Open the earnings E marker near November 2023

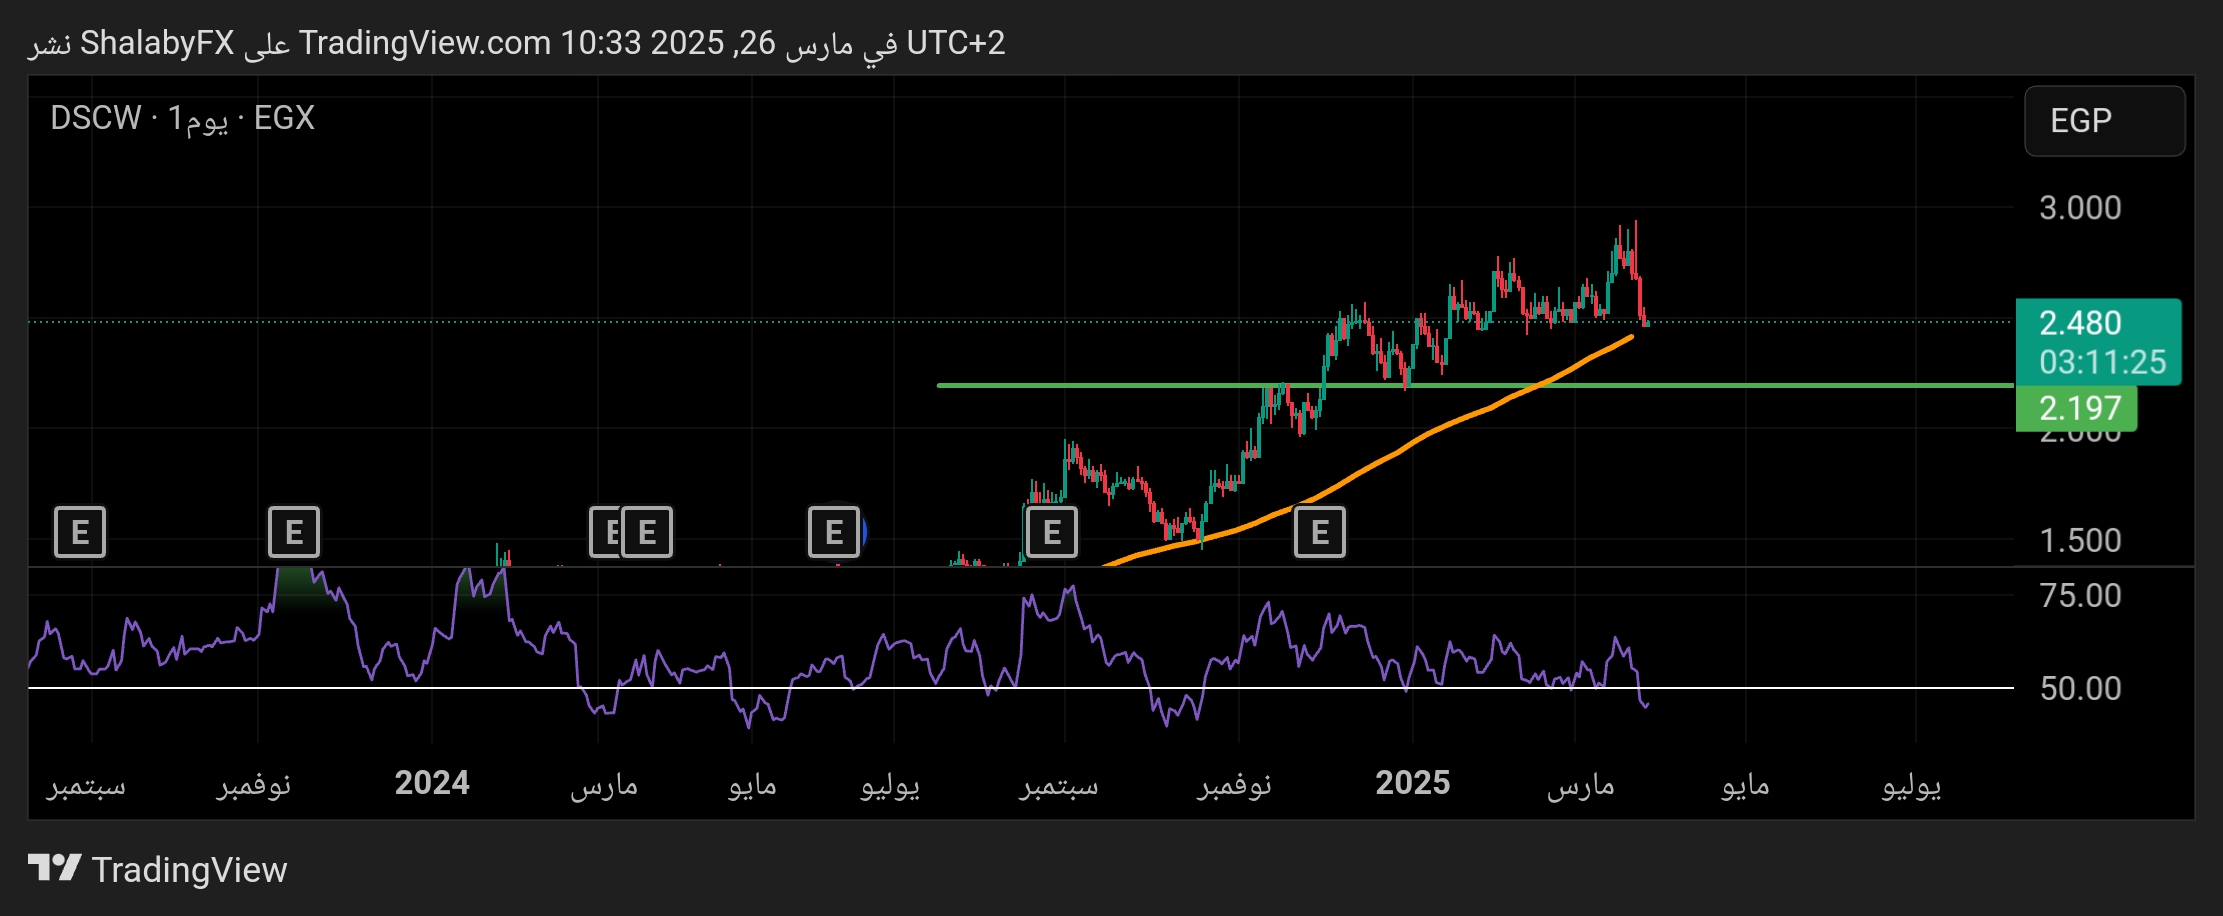pos(294,532)
